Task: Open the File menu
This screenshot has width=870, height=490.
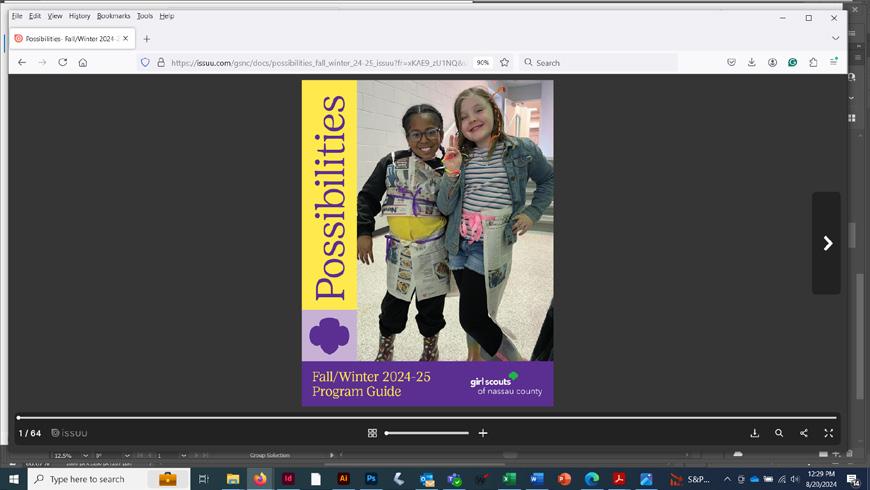Action: pos(17,16)
